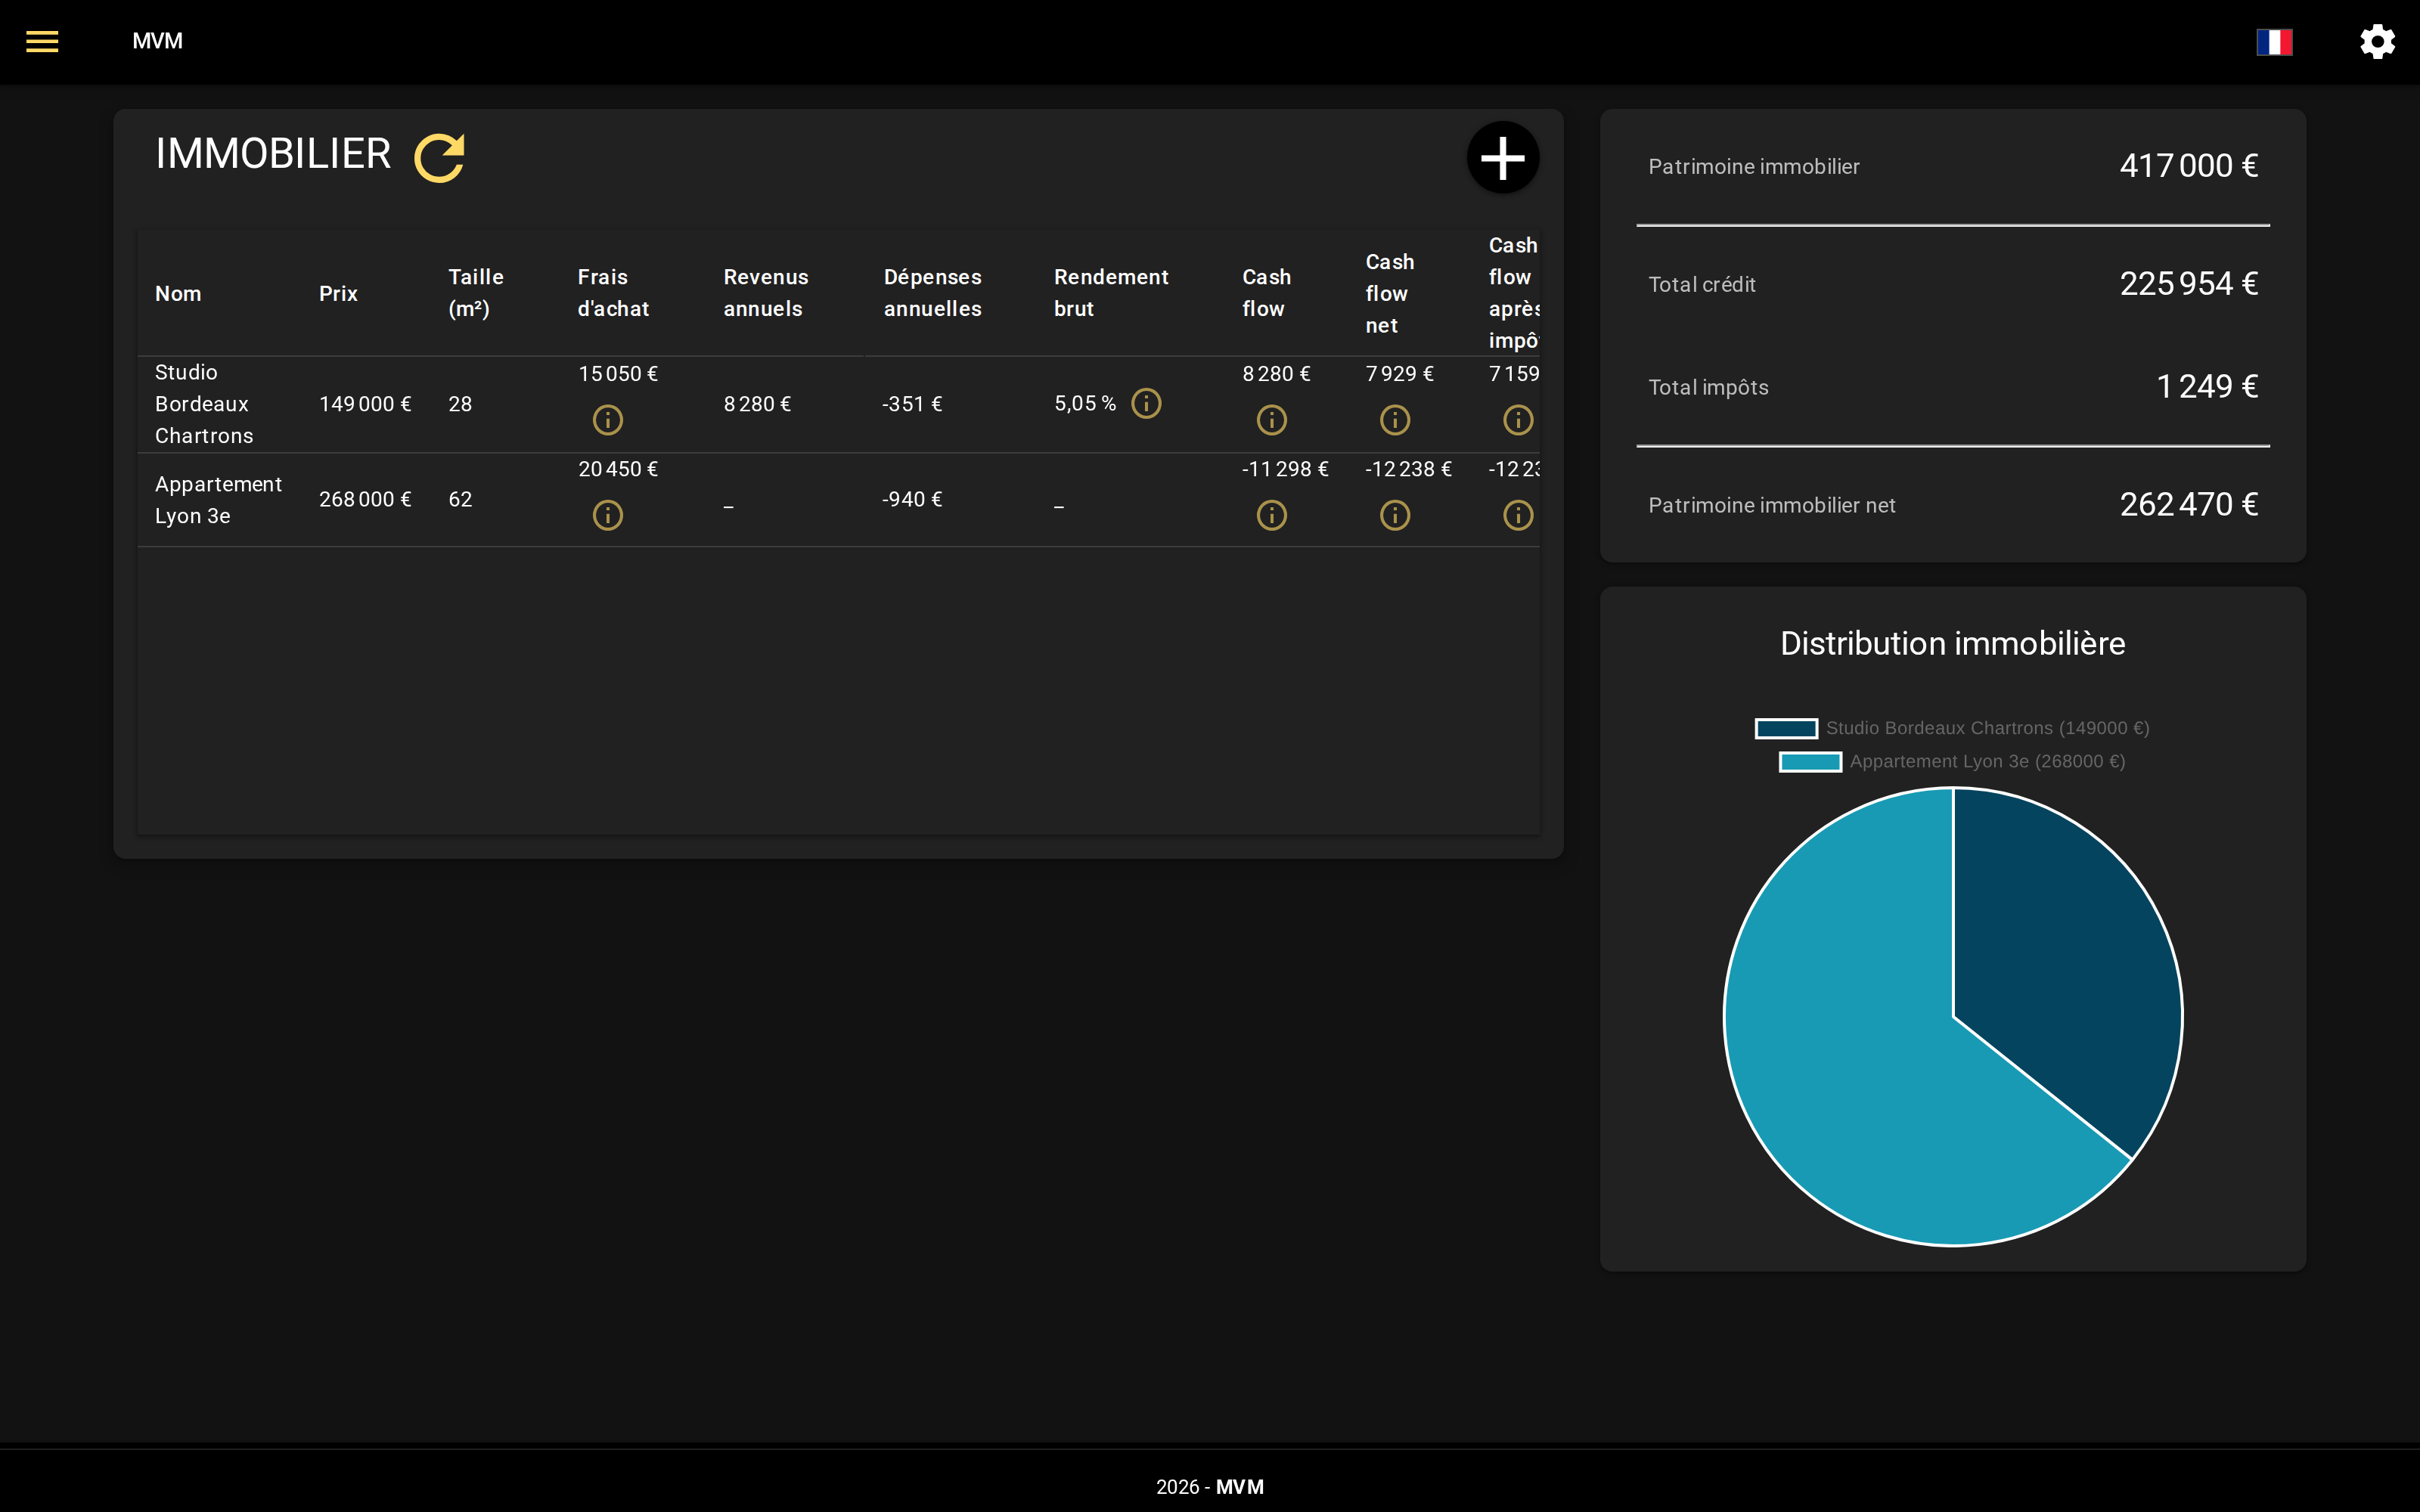The height and width of the screenshot is (1512, 2420).
Task: Sort by the Nom column header
Action: pos(178,293)
